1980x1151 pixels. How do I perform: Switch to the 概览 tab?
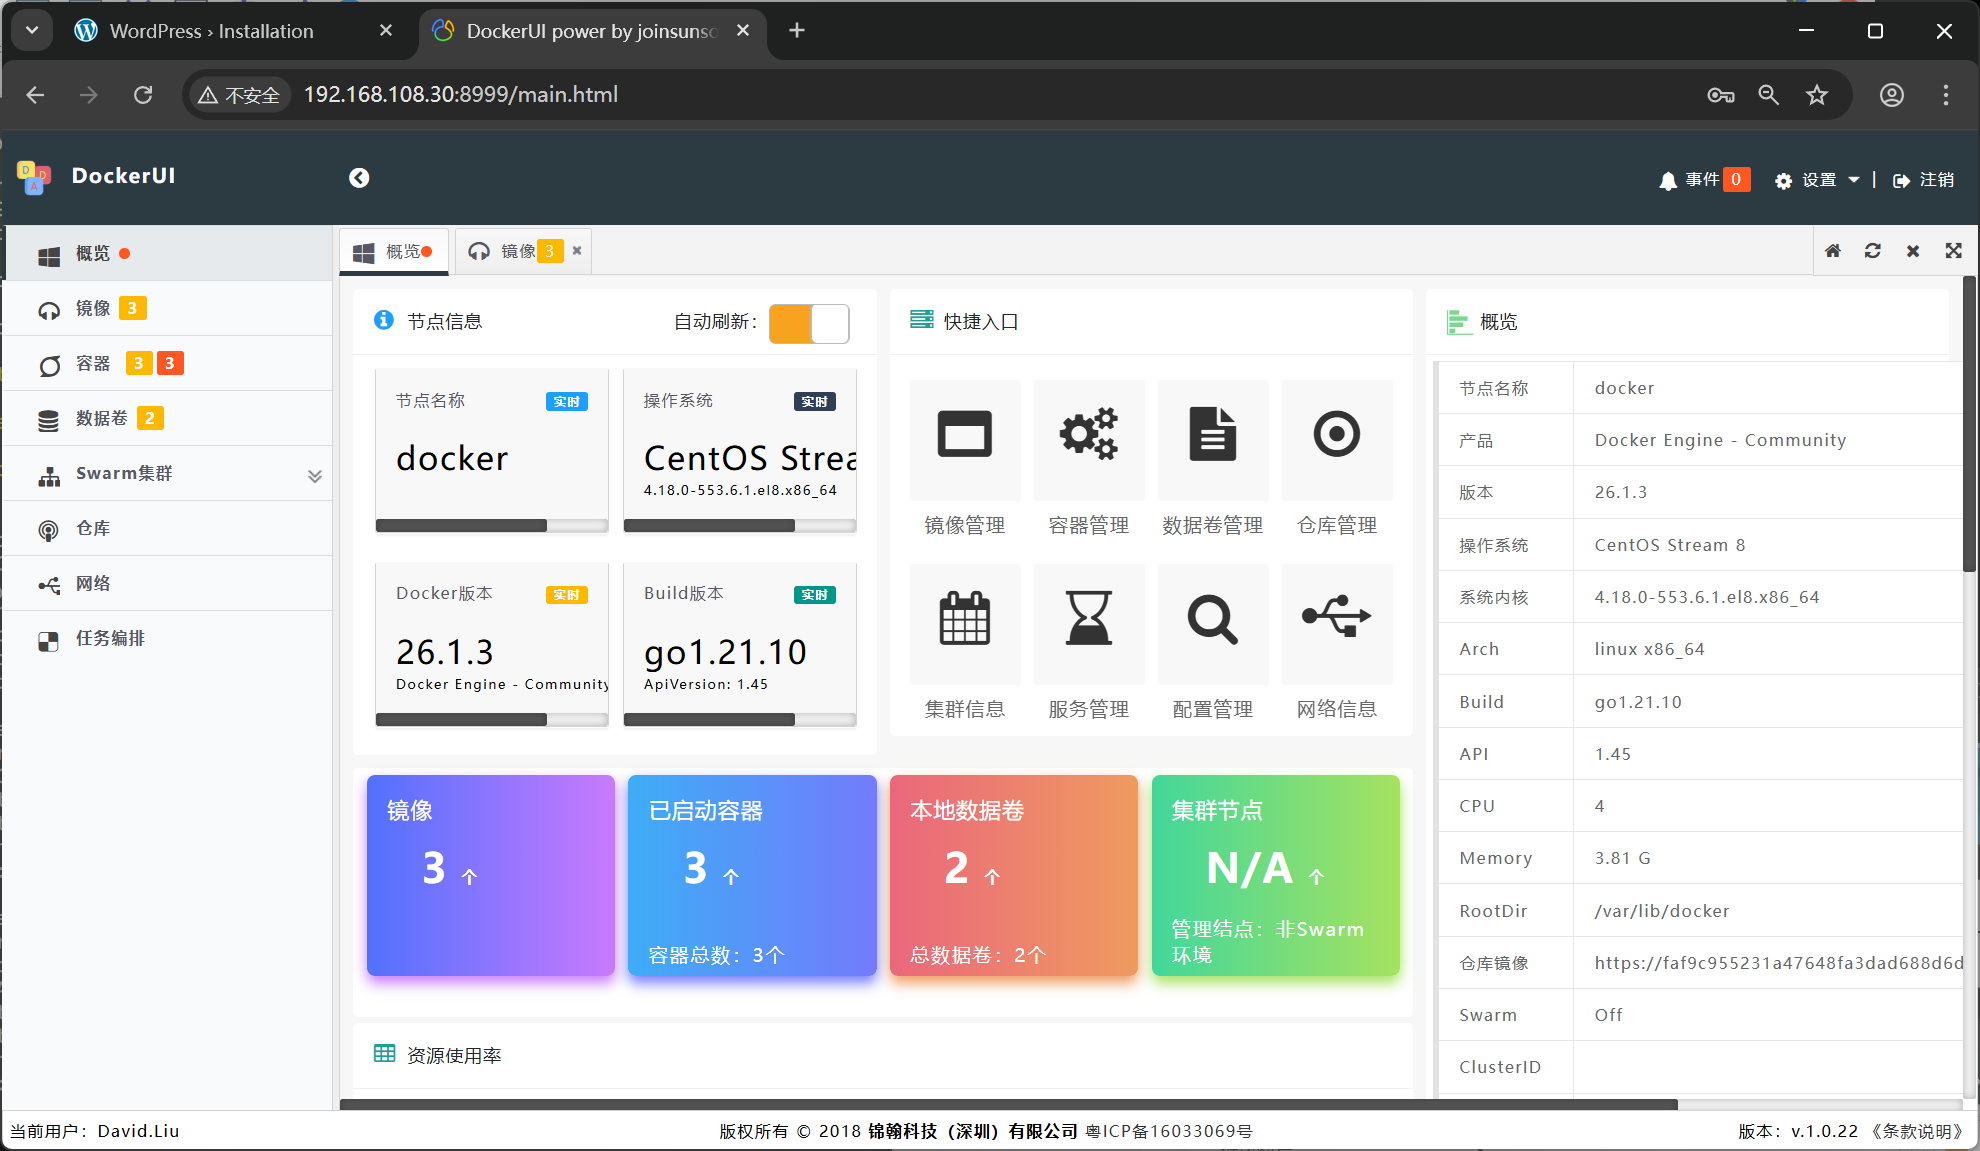point(394,251)
